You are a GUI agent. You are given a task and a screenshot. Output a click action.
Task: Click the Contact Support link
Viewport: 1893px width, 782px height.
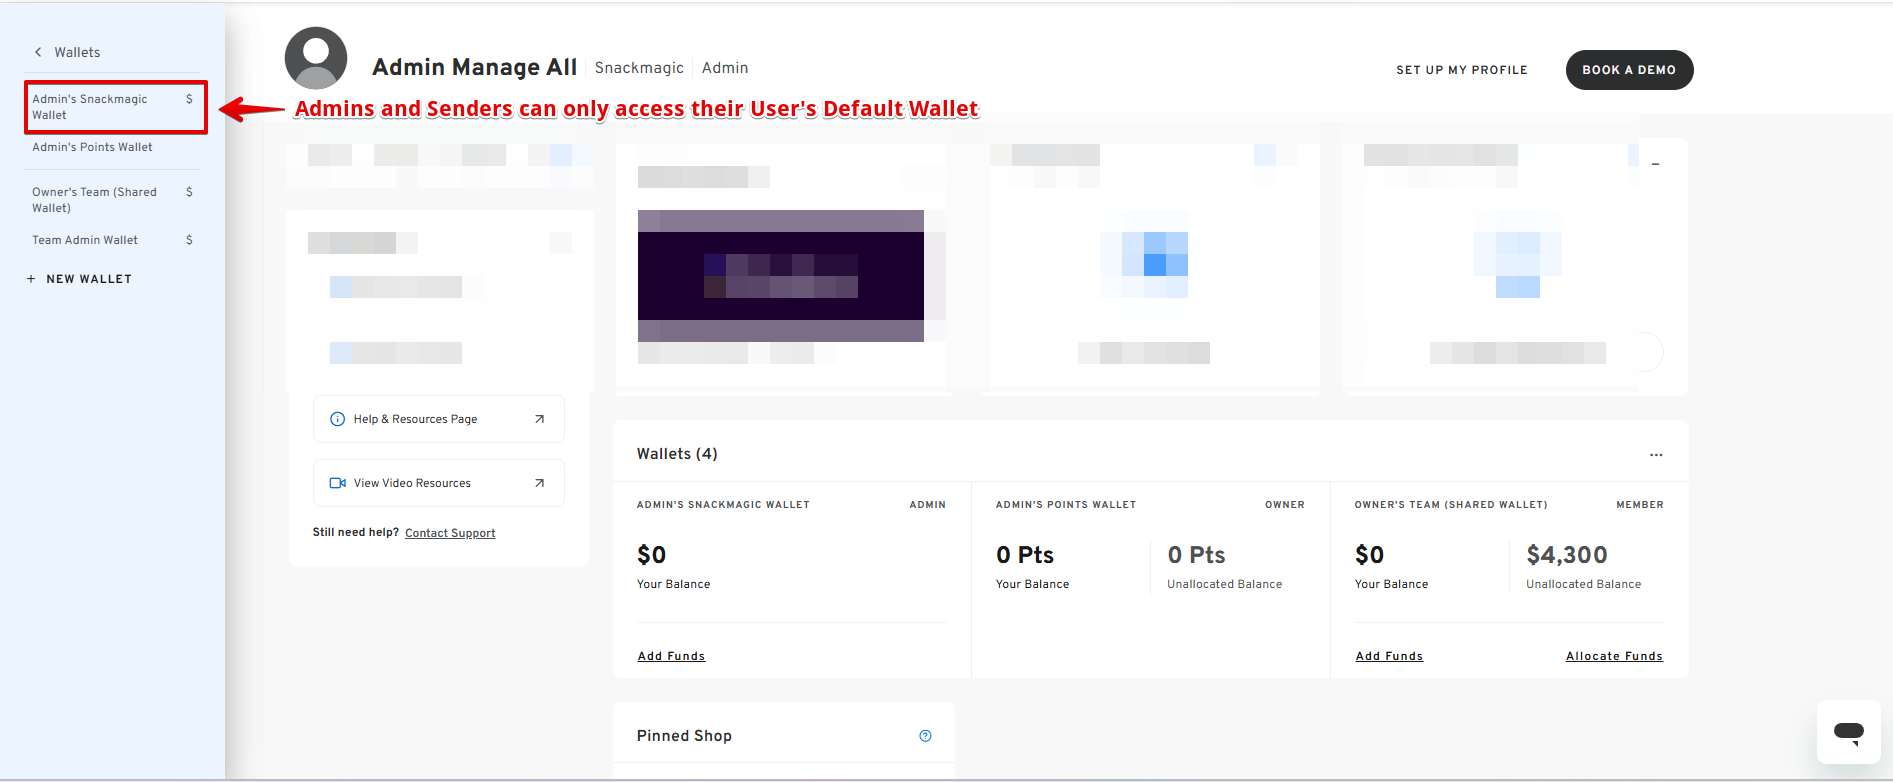point(450,533)
